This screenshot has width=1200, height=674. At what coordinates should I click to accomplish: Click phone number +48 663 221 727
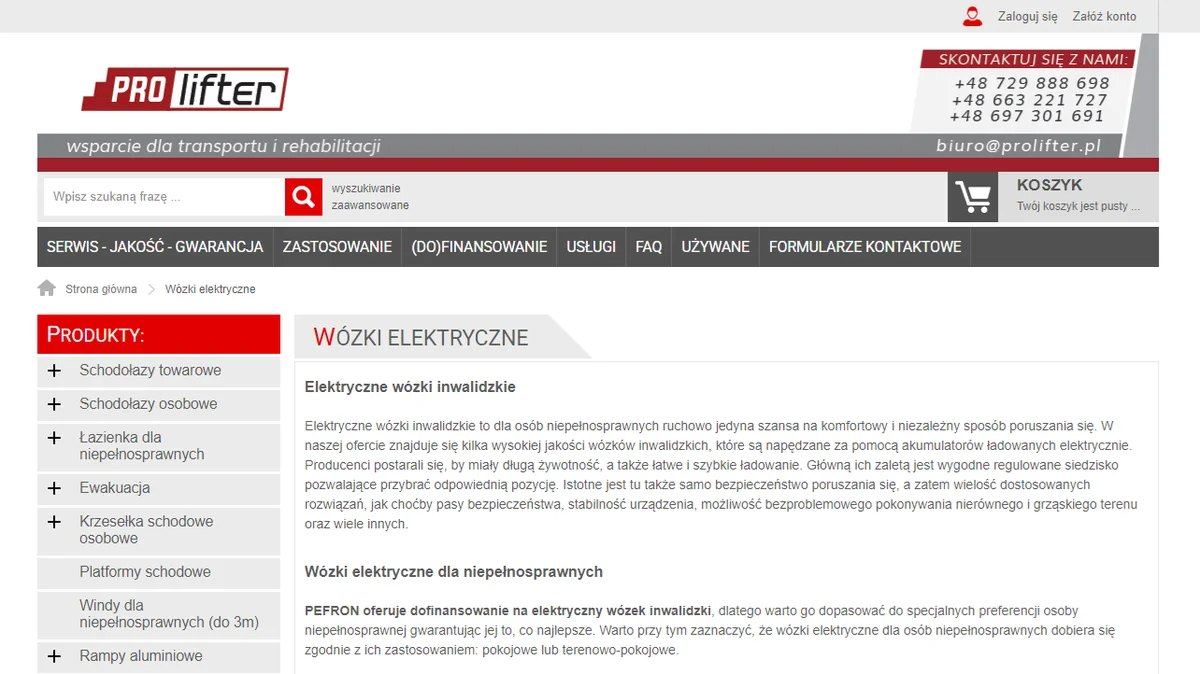coord(1030,100)
